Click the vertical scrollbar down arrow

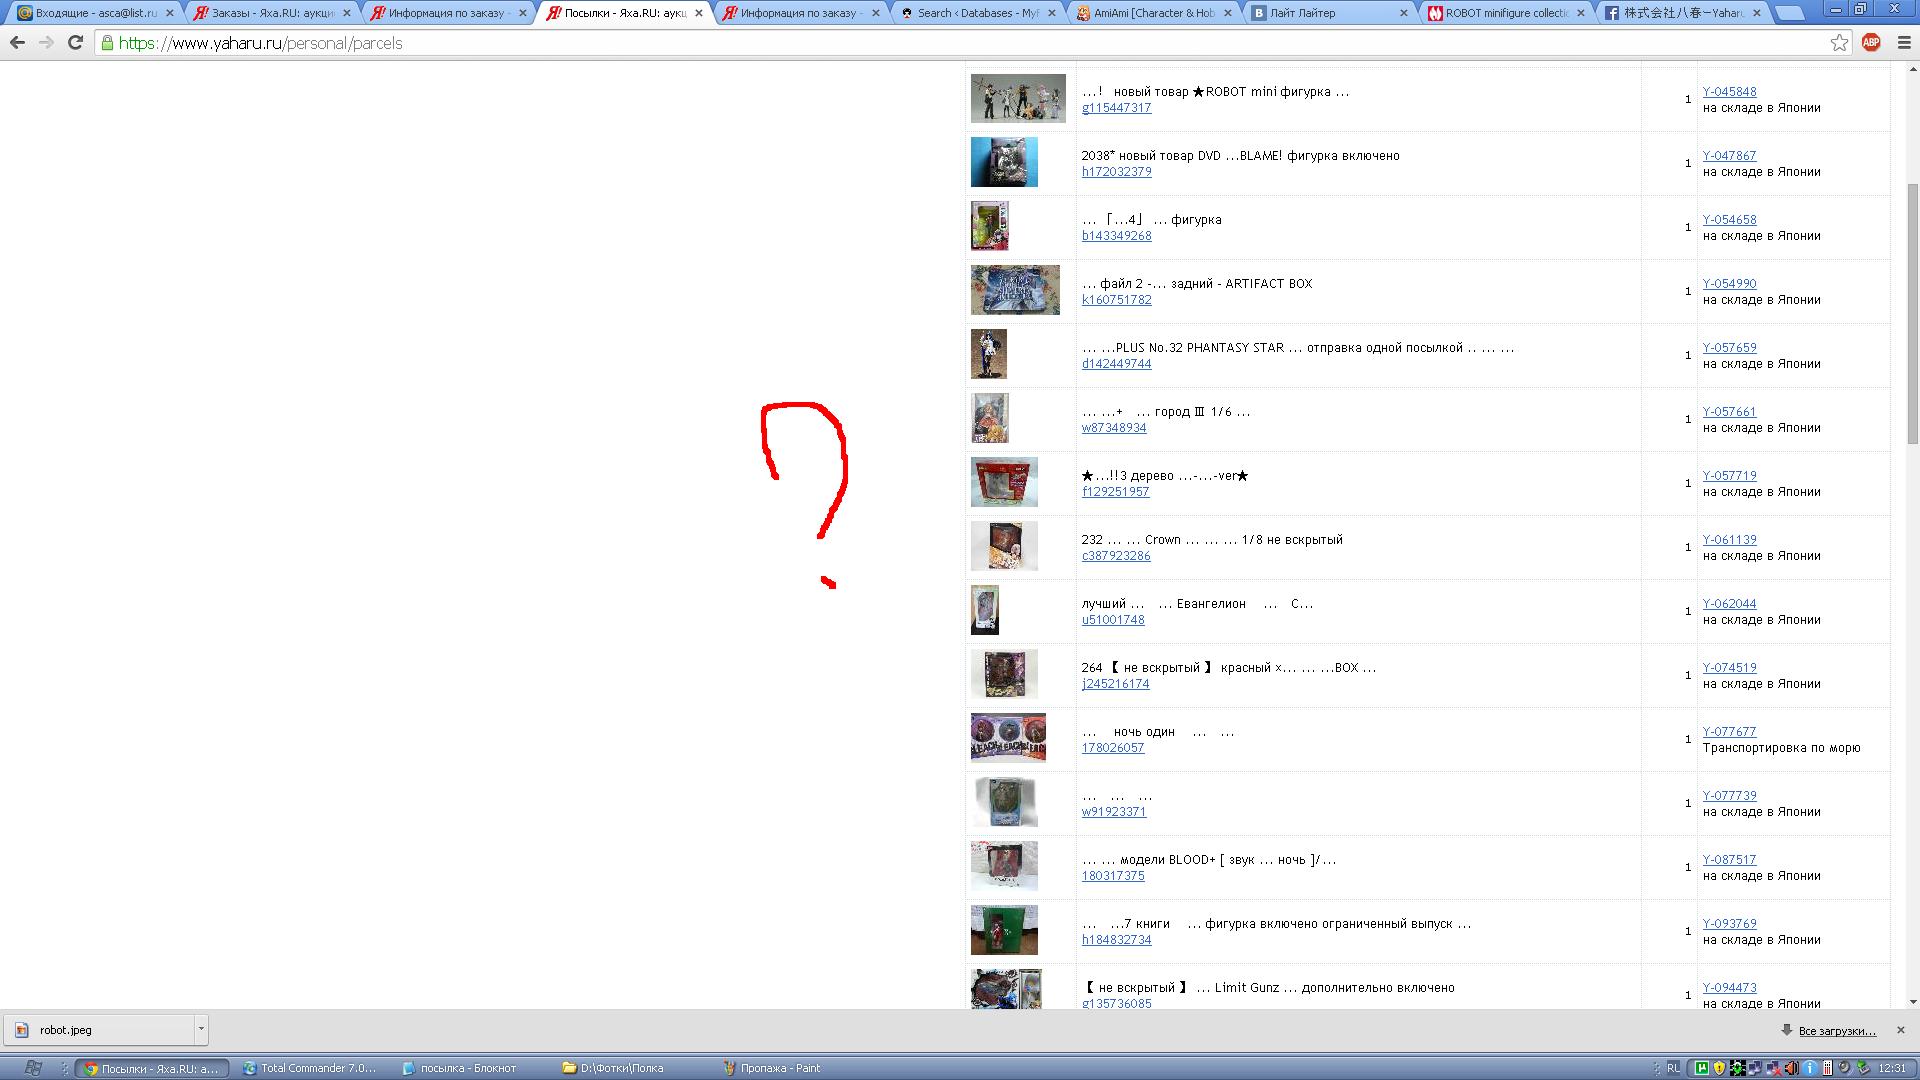pyautogui.click(x=1913, y=1001)
